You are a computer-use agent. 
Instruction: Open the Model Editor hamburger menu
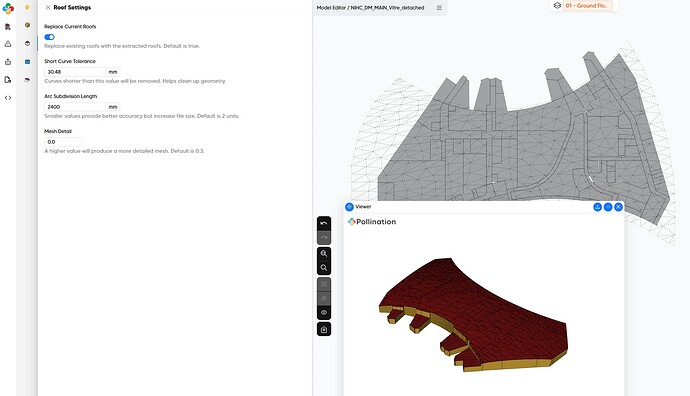[x=439, y=7]
